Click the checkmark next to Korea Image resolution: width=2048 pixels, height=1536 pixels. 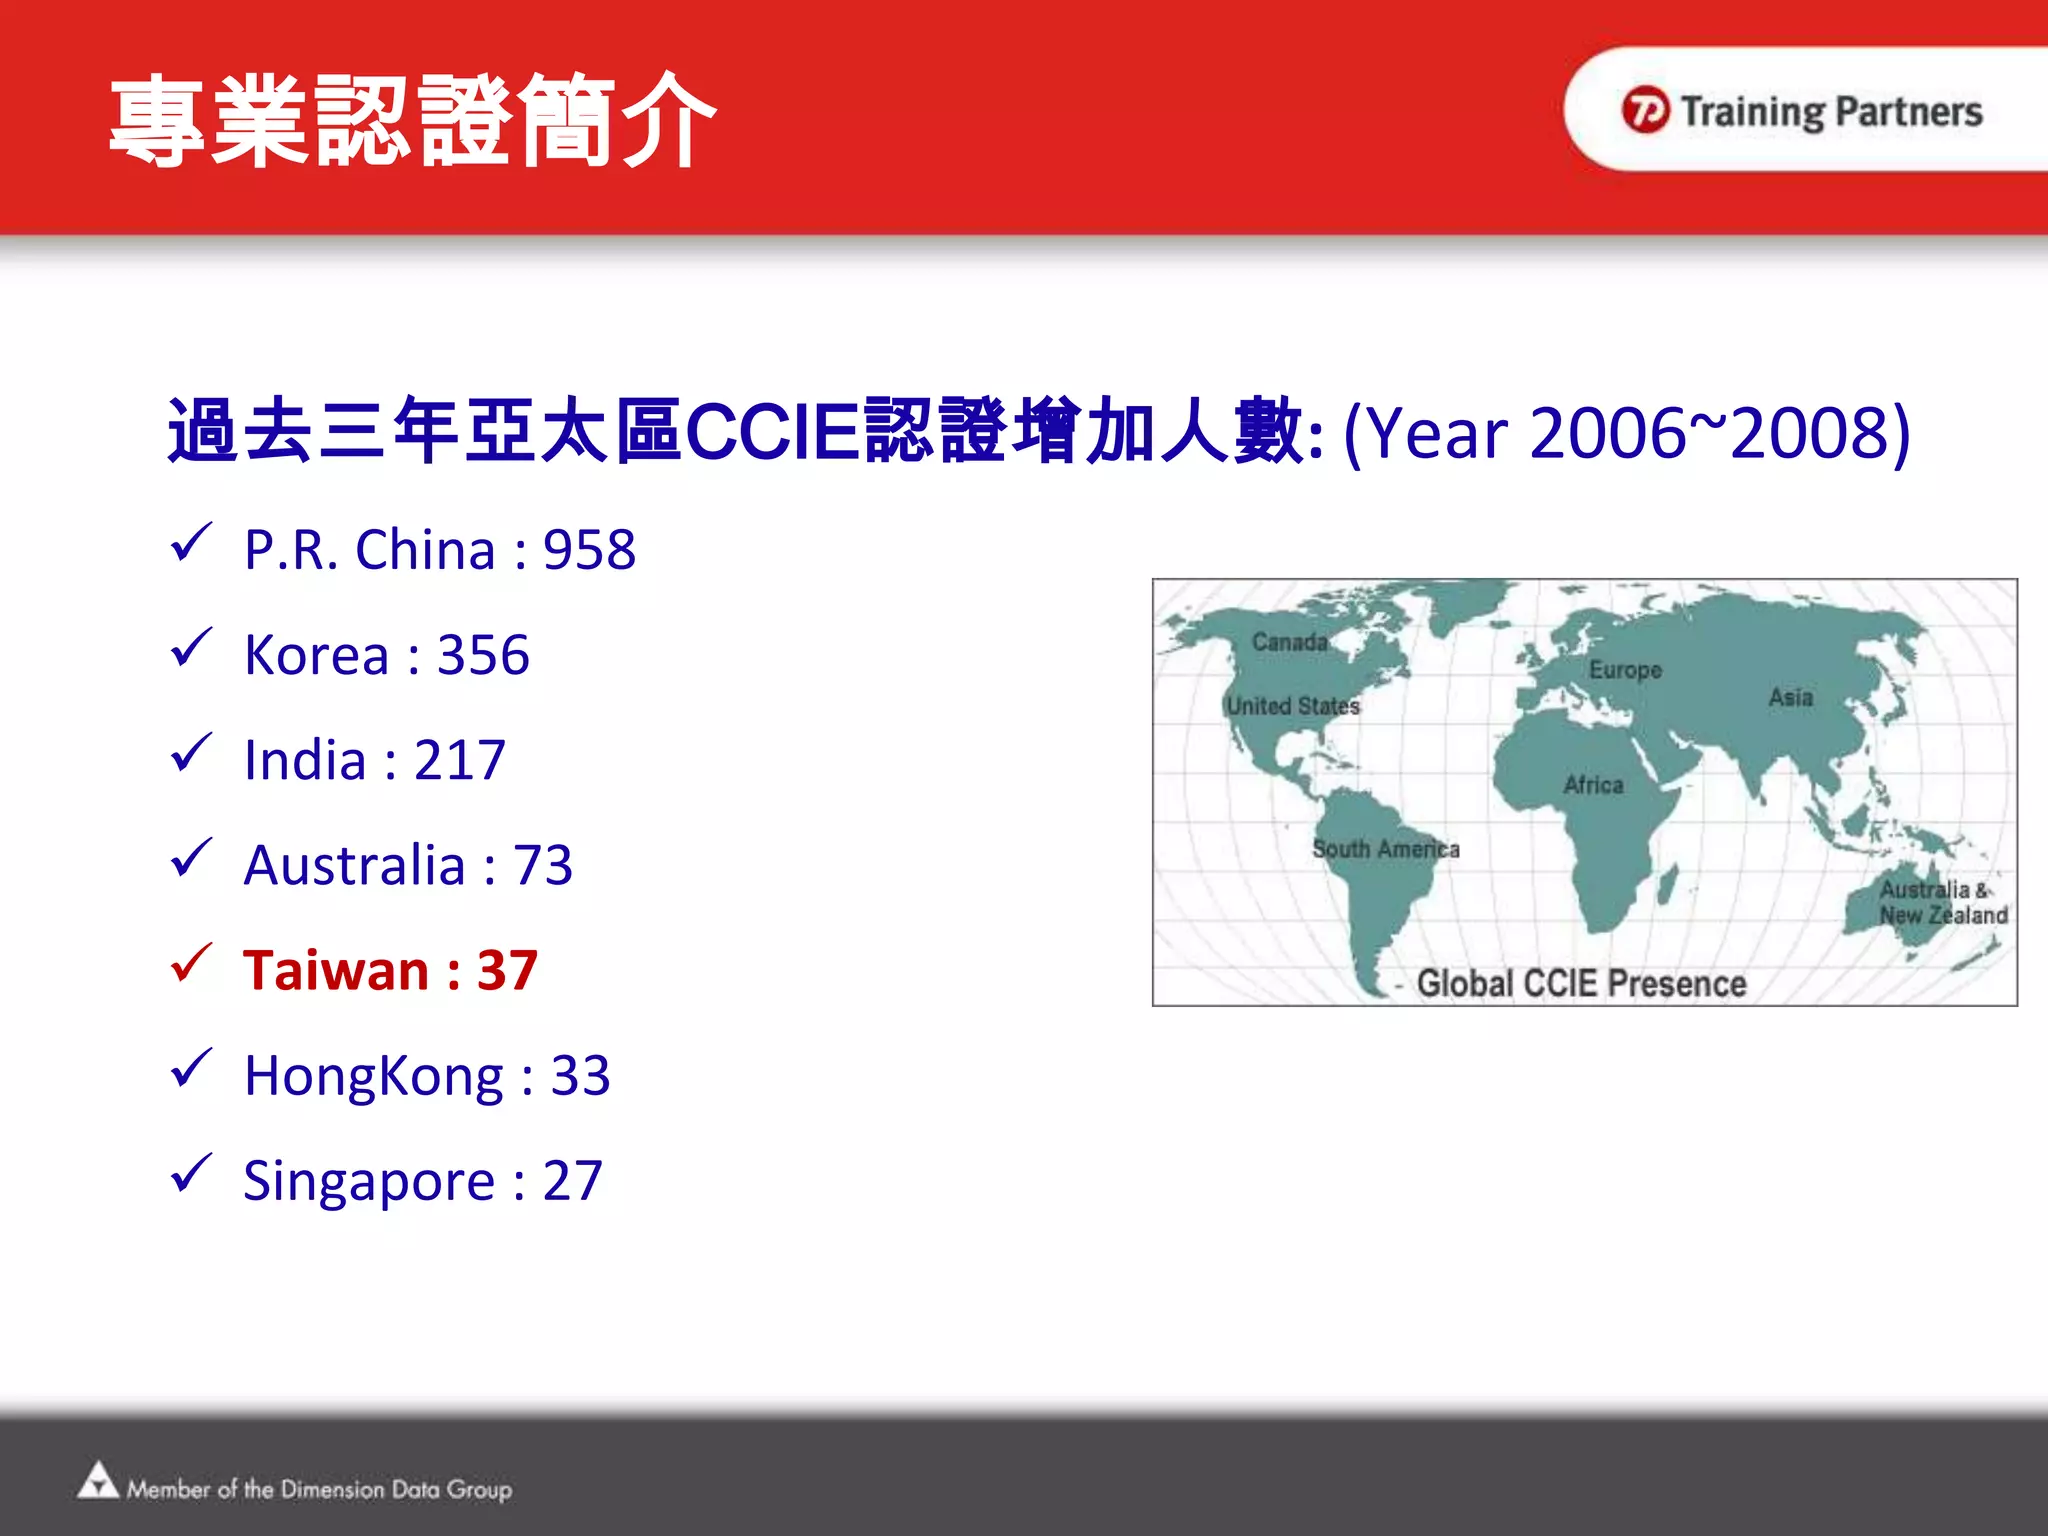[190, 648]
